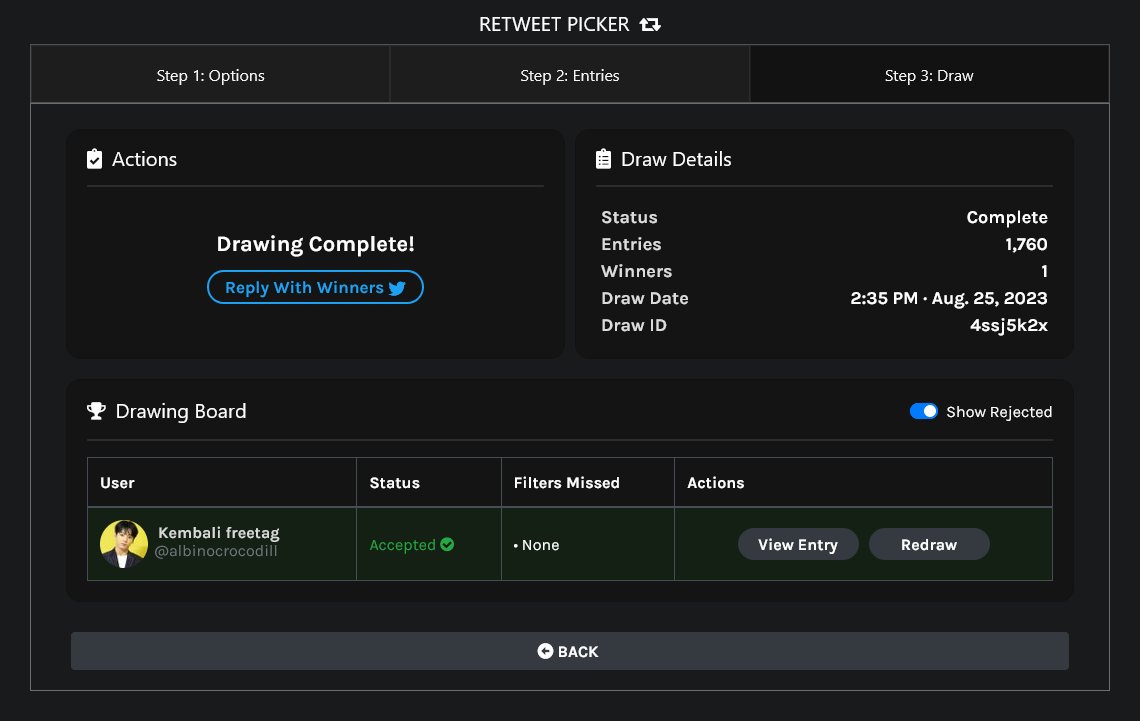Viewport: 1140px width, 721px height.
Task: Click Reply With Winners button
Action: pyautogui.click(x=315, y=287)
